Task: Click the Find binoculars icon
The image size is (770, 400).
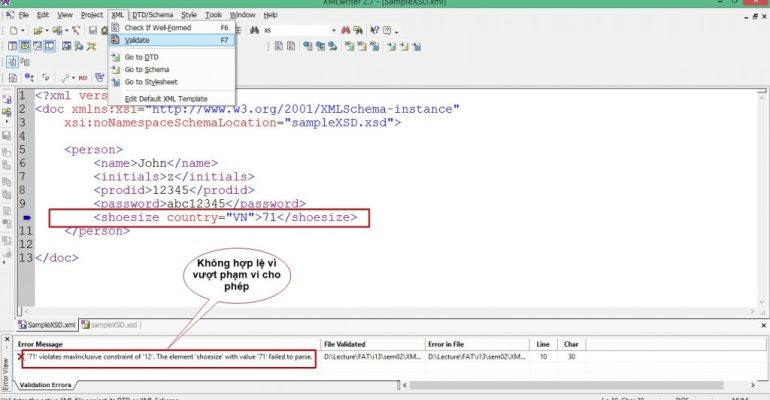Action: tap(254, 30)
